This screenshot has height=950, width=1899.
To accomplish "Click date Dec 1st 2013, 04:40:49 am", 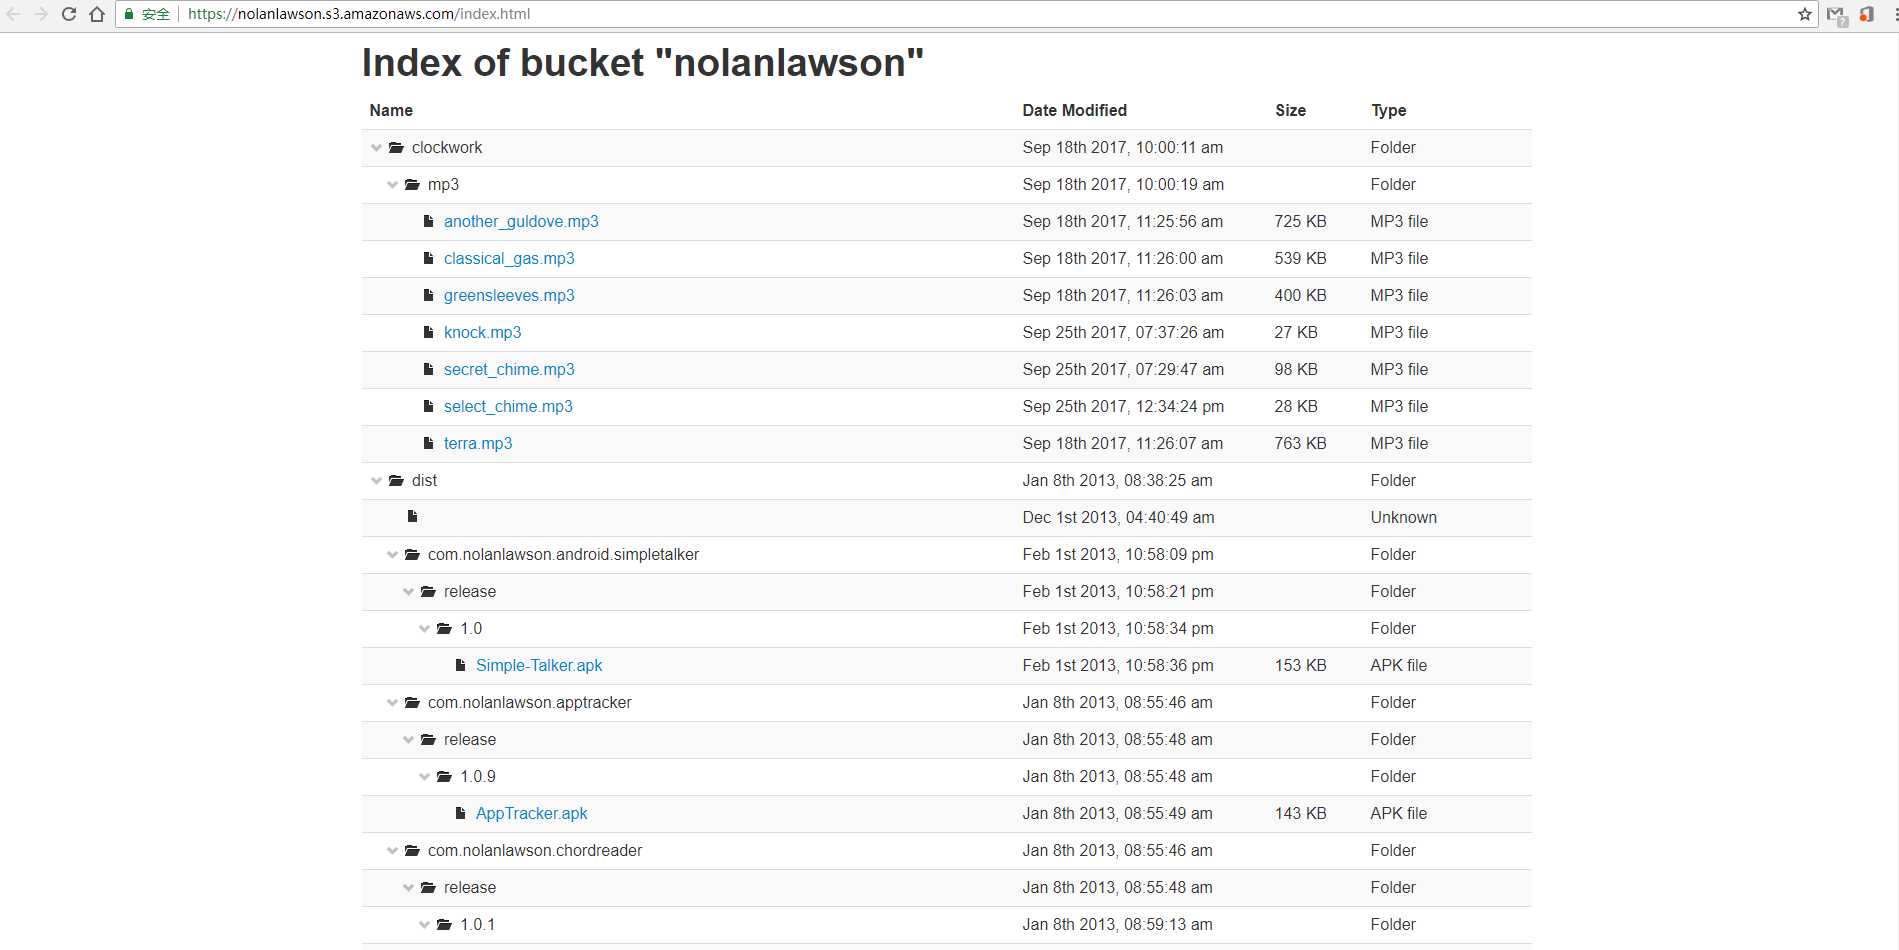I will 1118,517.
